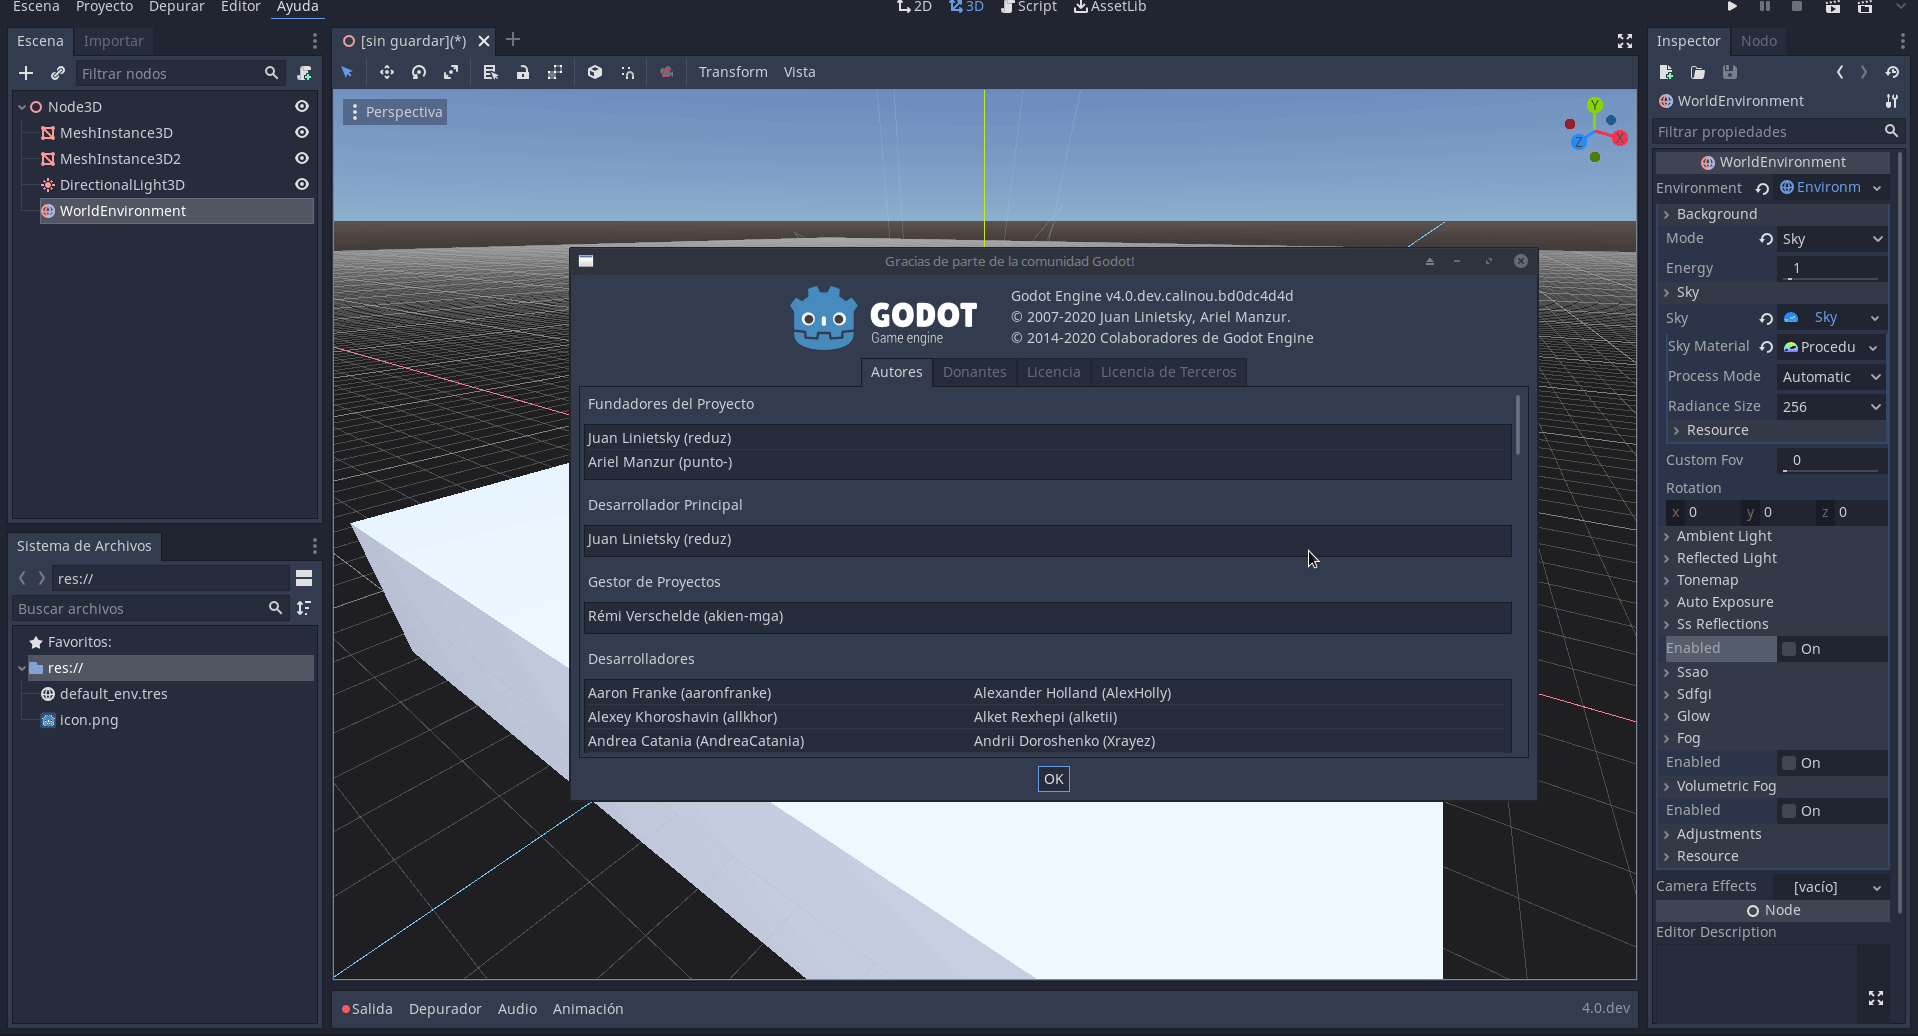Expand Ambient Light section
The height and width of the screenshot is (1036, 1918).
tap(1724, 536)
